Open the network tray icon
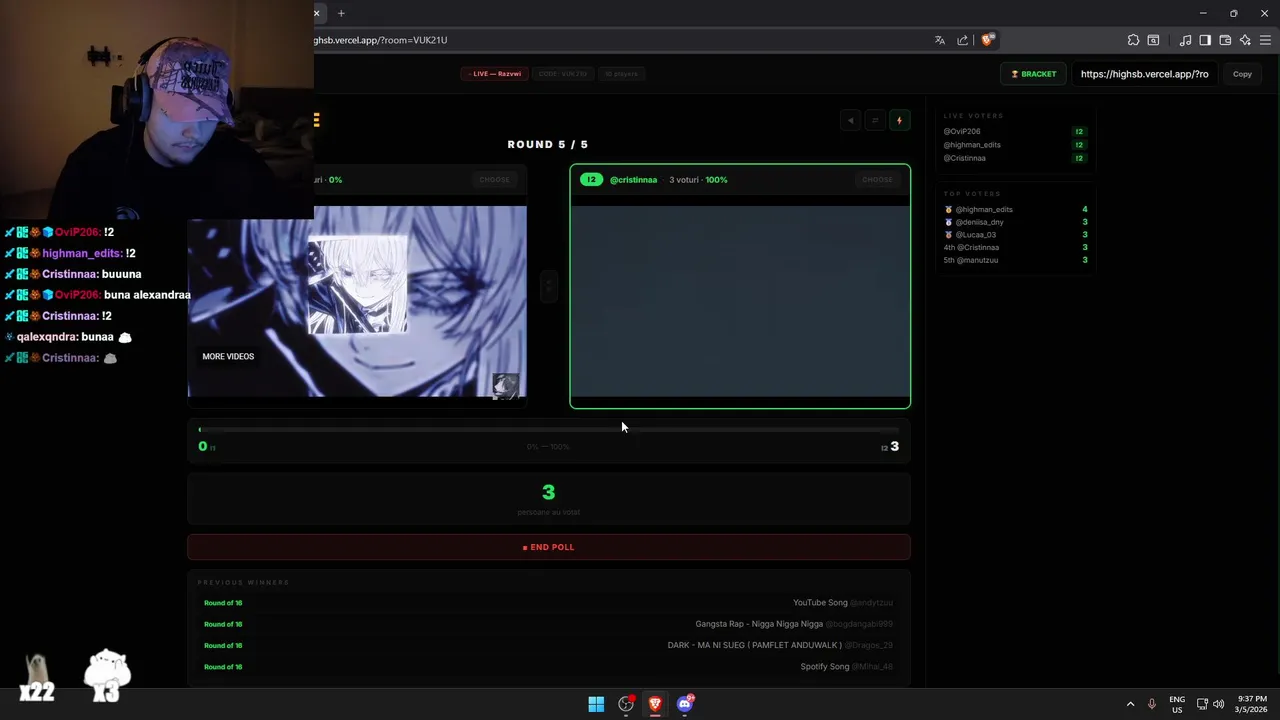The image size is (1280, 720). tap(1202, 704)
